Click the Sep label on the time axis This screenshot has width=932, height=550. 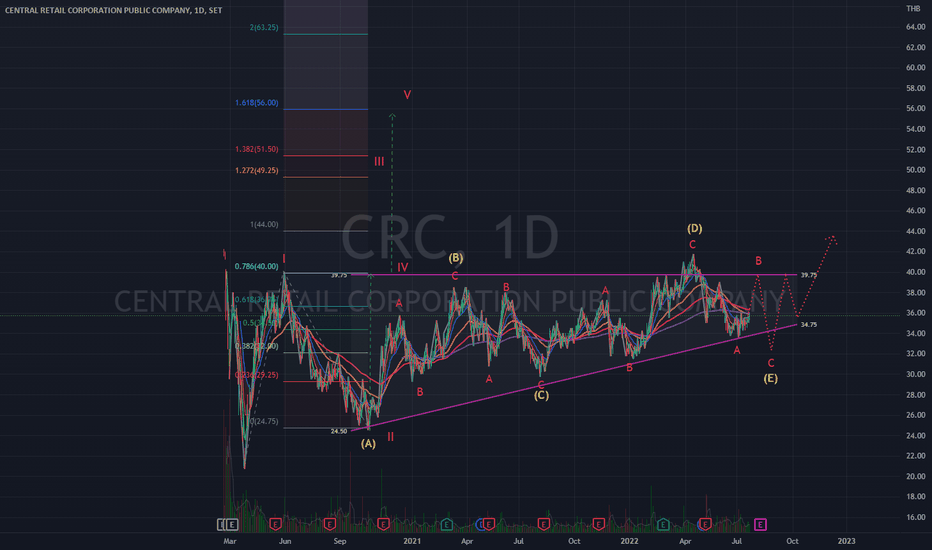pyautogui.click(x=339, y=541)
